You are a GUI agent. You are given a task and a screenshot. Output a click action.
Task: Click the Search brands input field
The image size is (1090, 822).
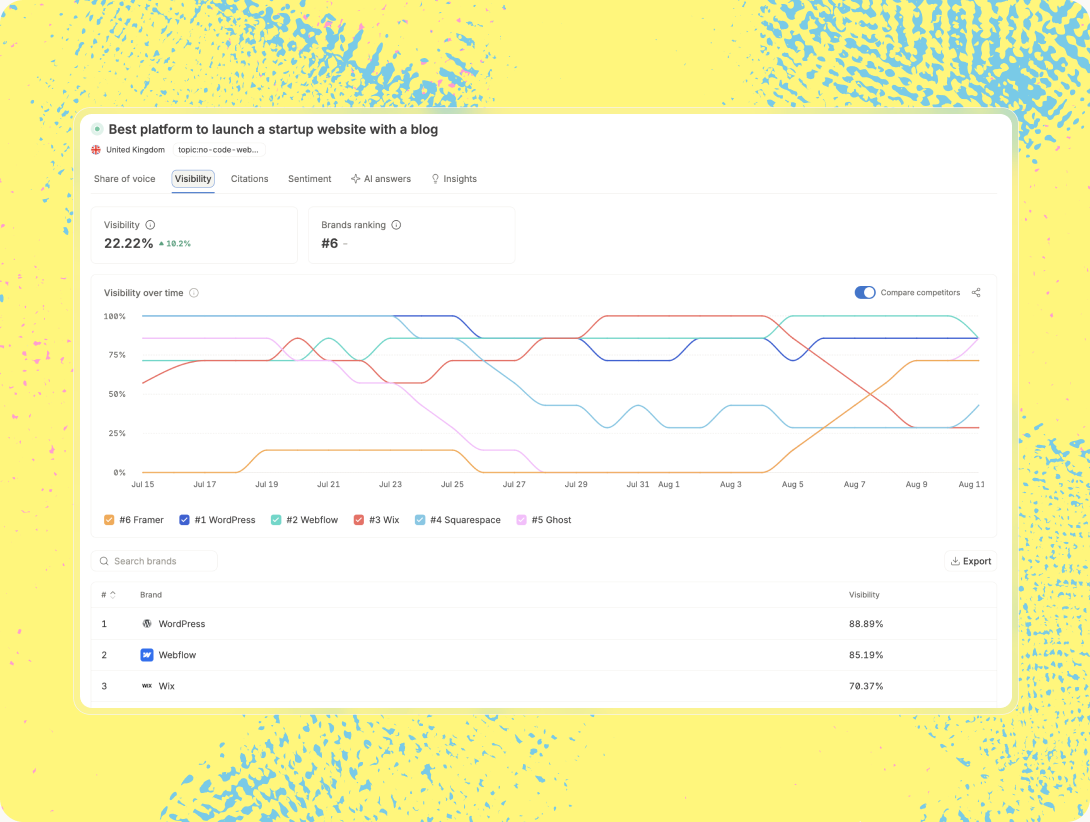(x=154, y=561)
